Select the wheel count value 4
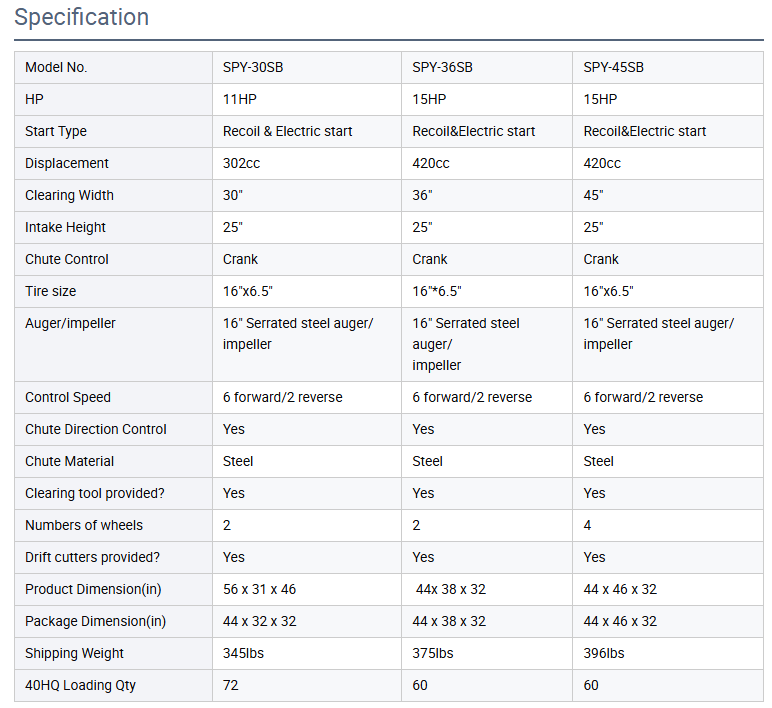Screen dimensions: 772x708 588,526
